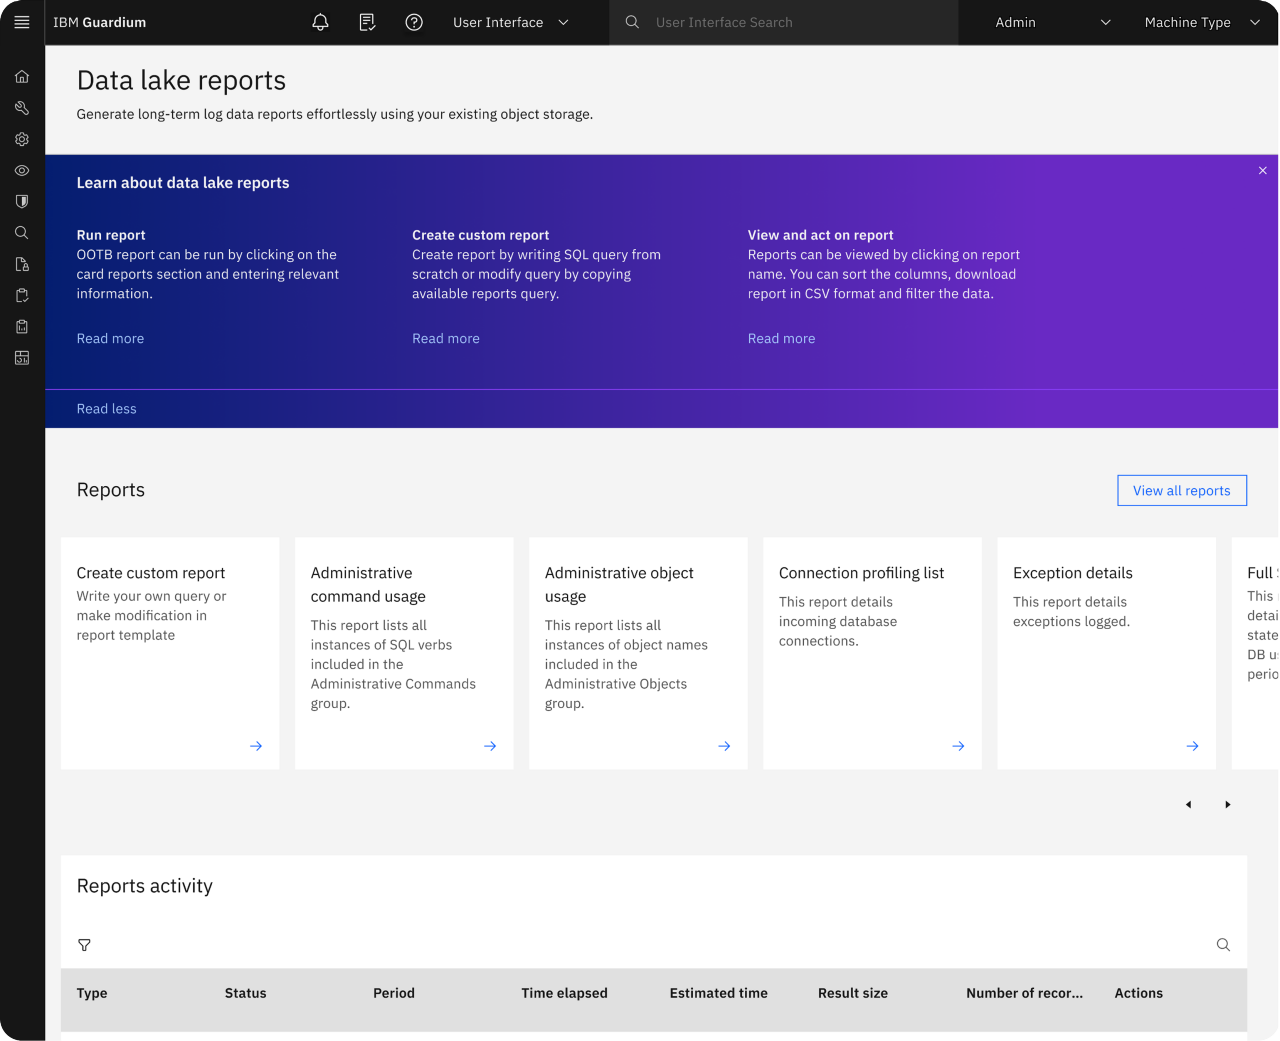Open the hamburger navigation menu

pyautogui.click(x=22, y=22)
